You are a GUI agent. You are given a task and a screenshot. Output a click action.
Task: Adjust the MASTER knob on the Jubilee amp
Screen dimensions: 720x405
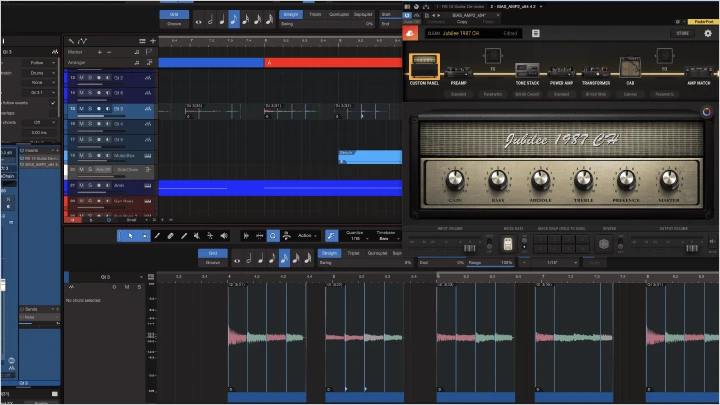tap(669, 180)
